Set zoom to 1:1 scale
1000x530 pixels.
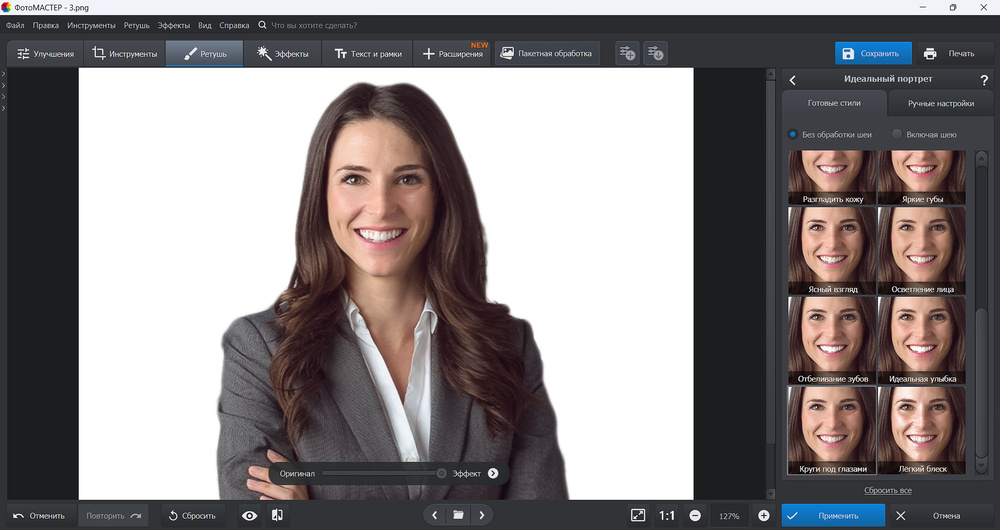click(667, 515)
